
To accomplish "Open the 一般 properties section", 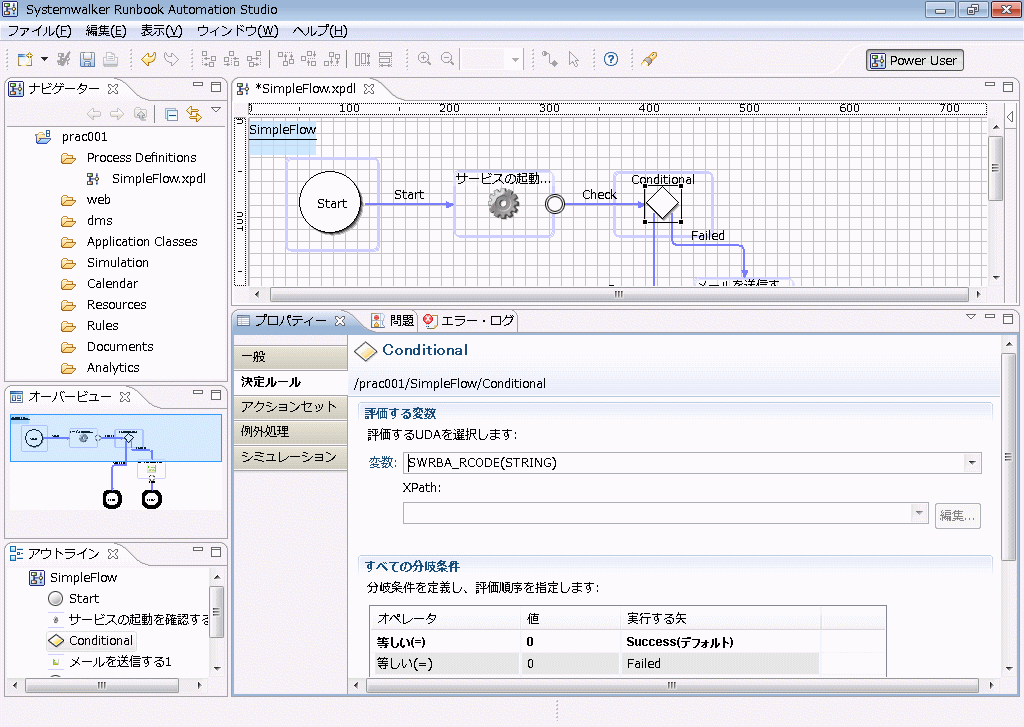I will [x=290, y=357].
